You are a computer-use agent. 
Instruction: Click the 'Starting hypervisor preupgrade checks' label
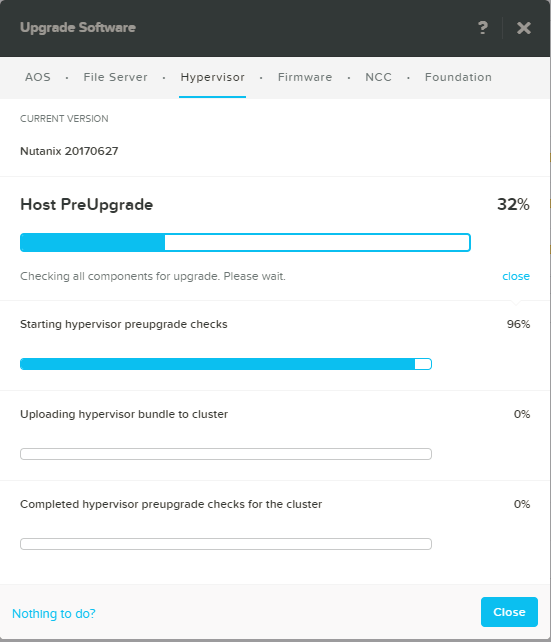124,324
